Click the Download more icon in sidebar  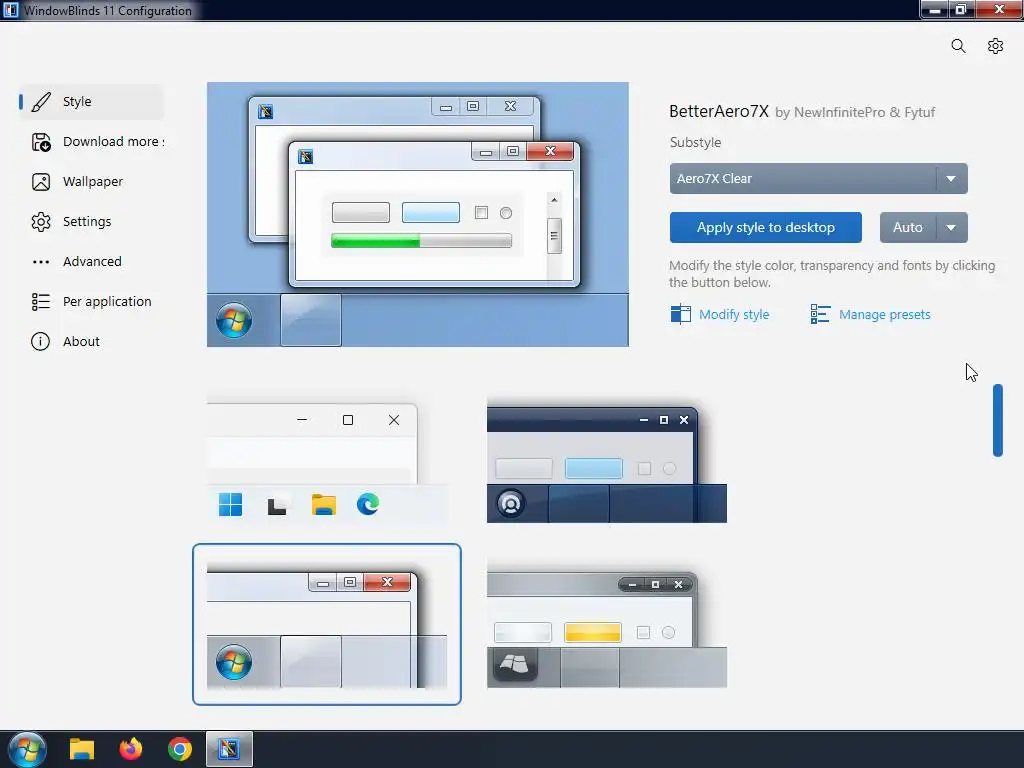[40, 142]
